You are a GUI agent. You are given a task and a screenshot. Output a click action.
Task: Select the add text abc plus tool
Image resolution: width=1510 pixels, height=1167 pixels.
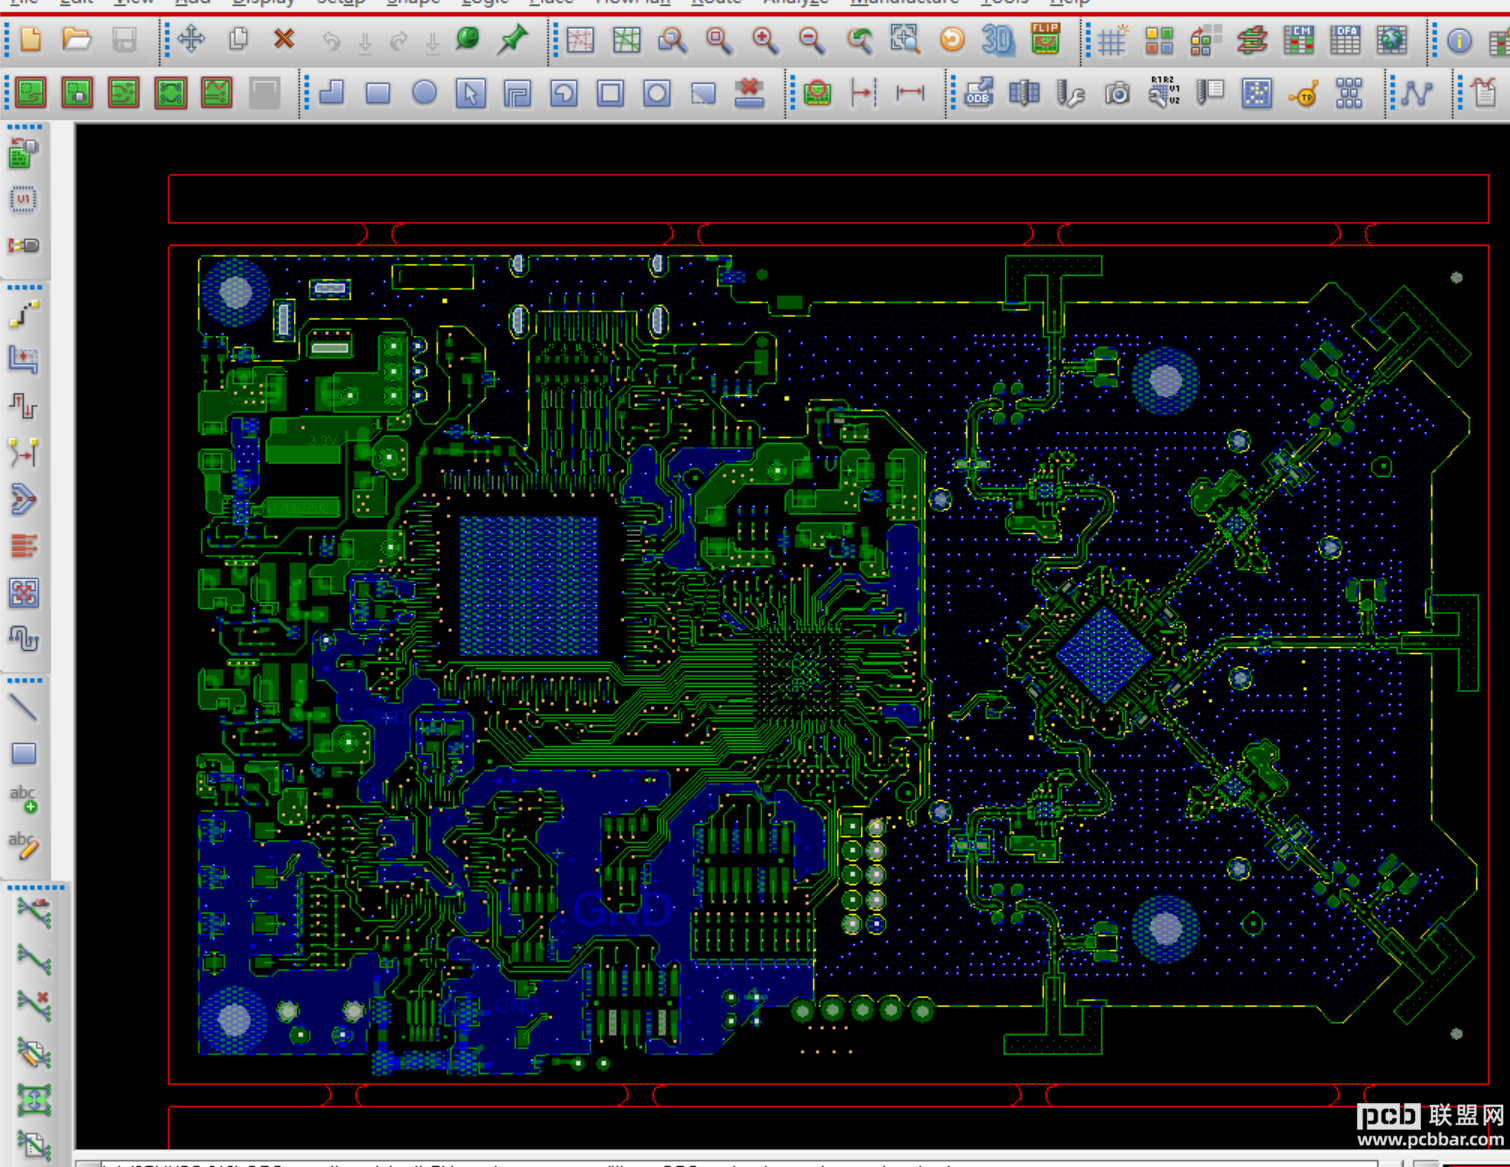coord(24,799)
